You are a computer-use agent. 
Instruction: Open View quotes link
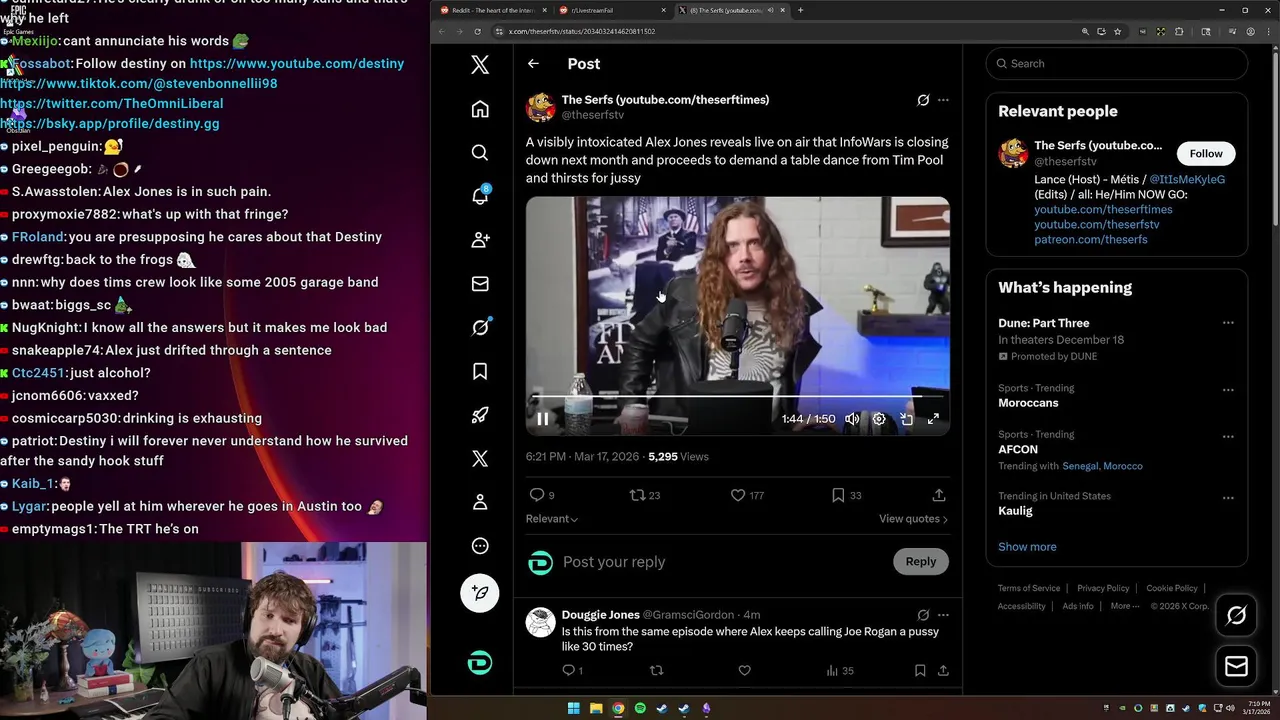pos(913,519)
